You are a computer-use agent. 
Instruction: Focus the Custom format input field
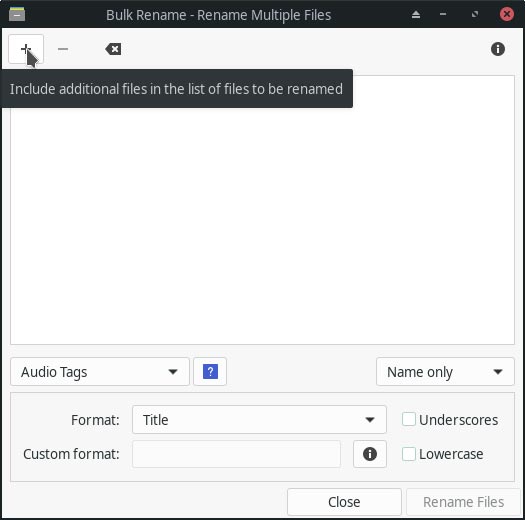(236, 454)
